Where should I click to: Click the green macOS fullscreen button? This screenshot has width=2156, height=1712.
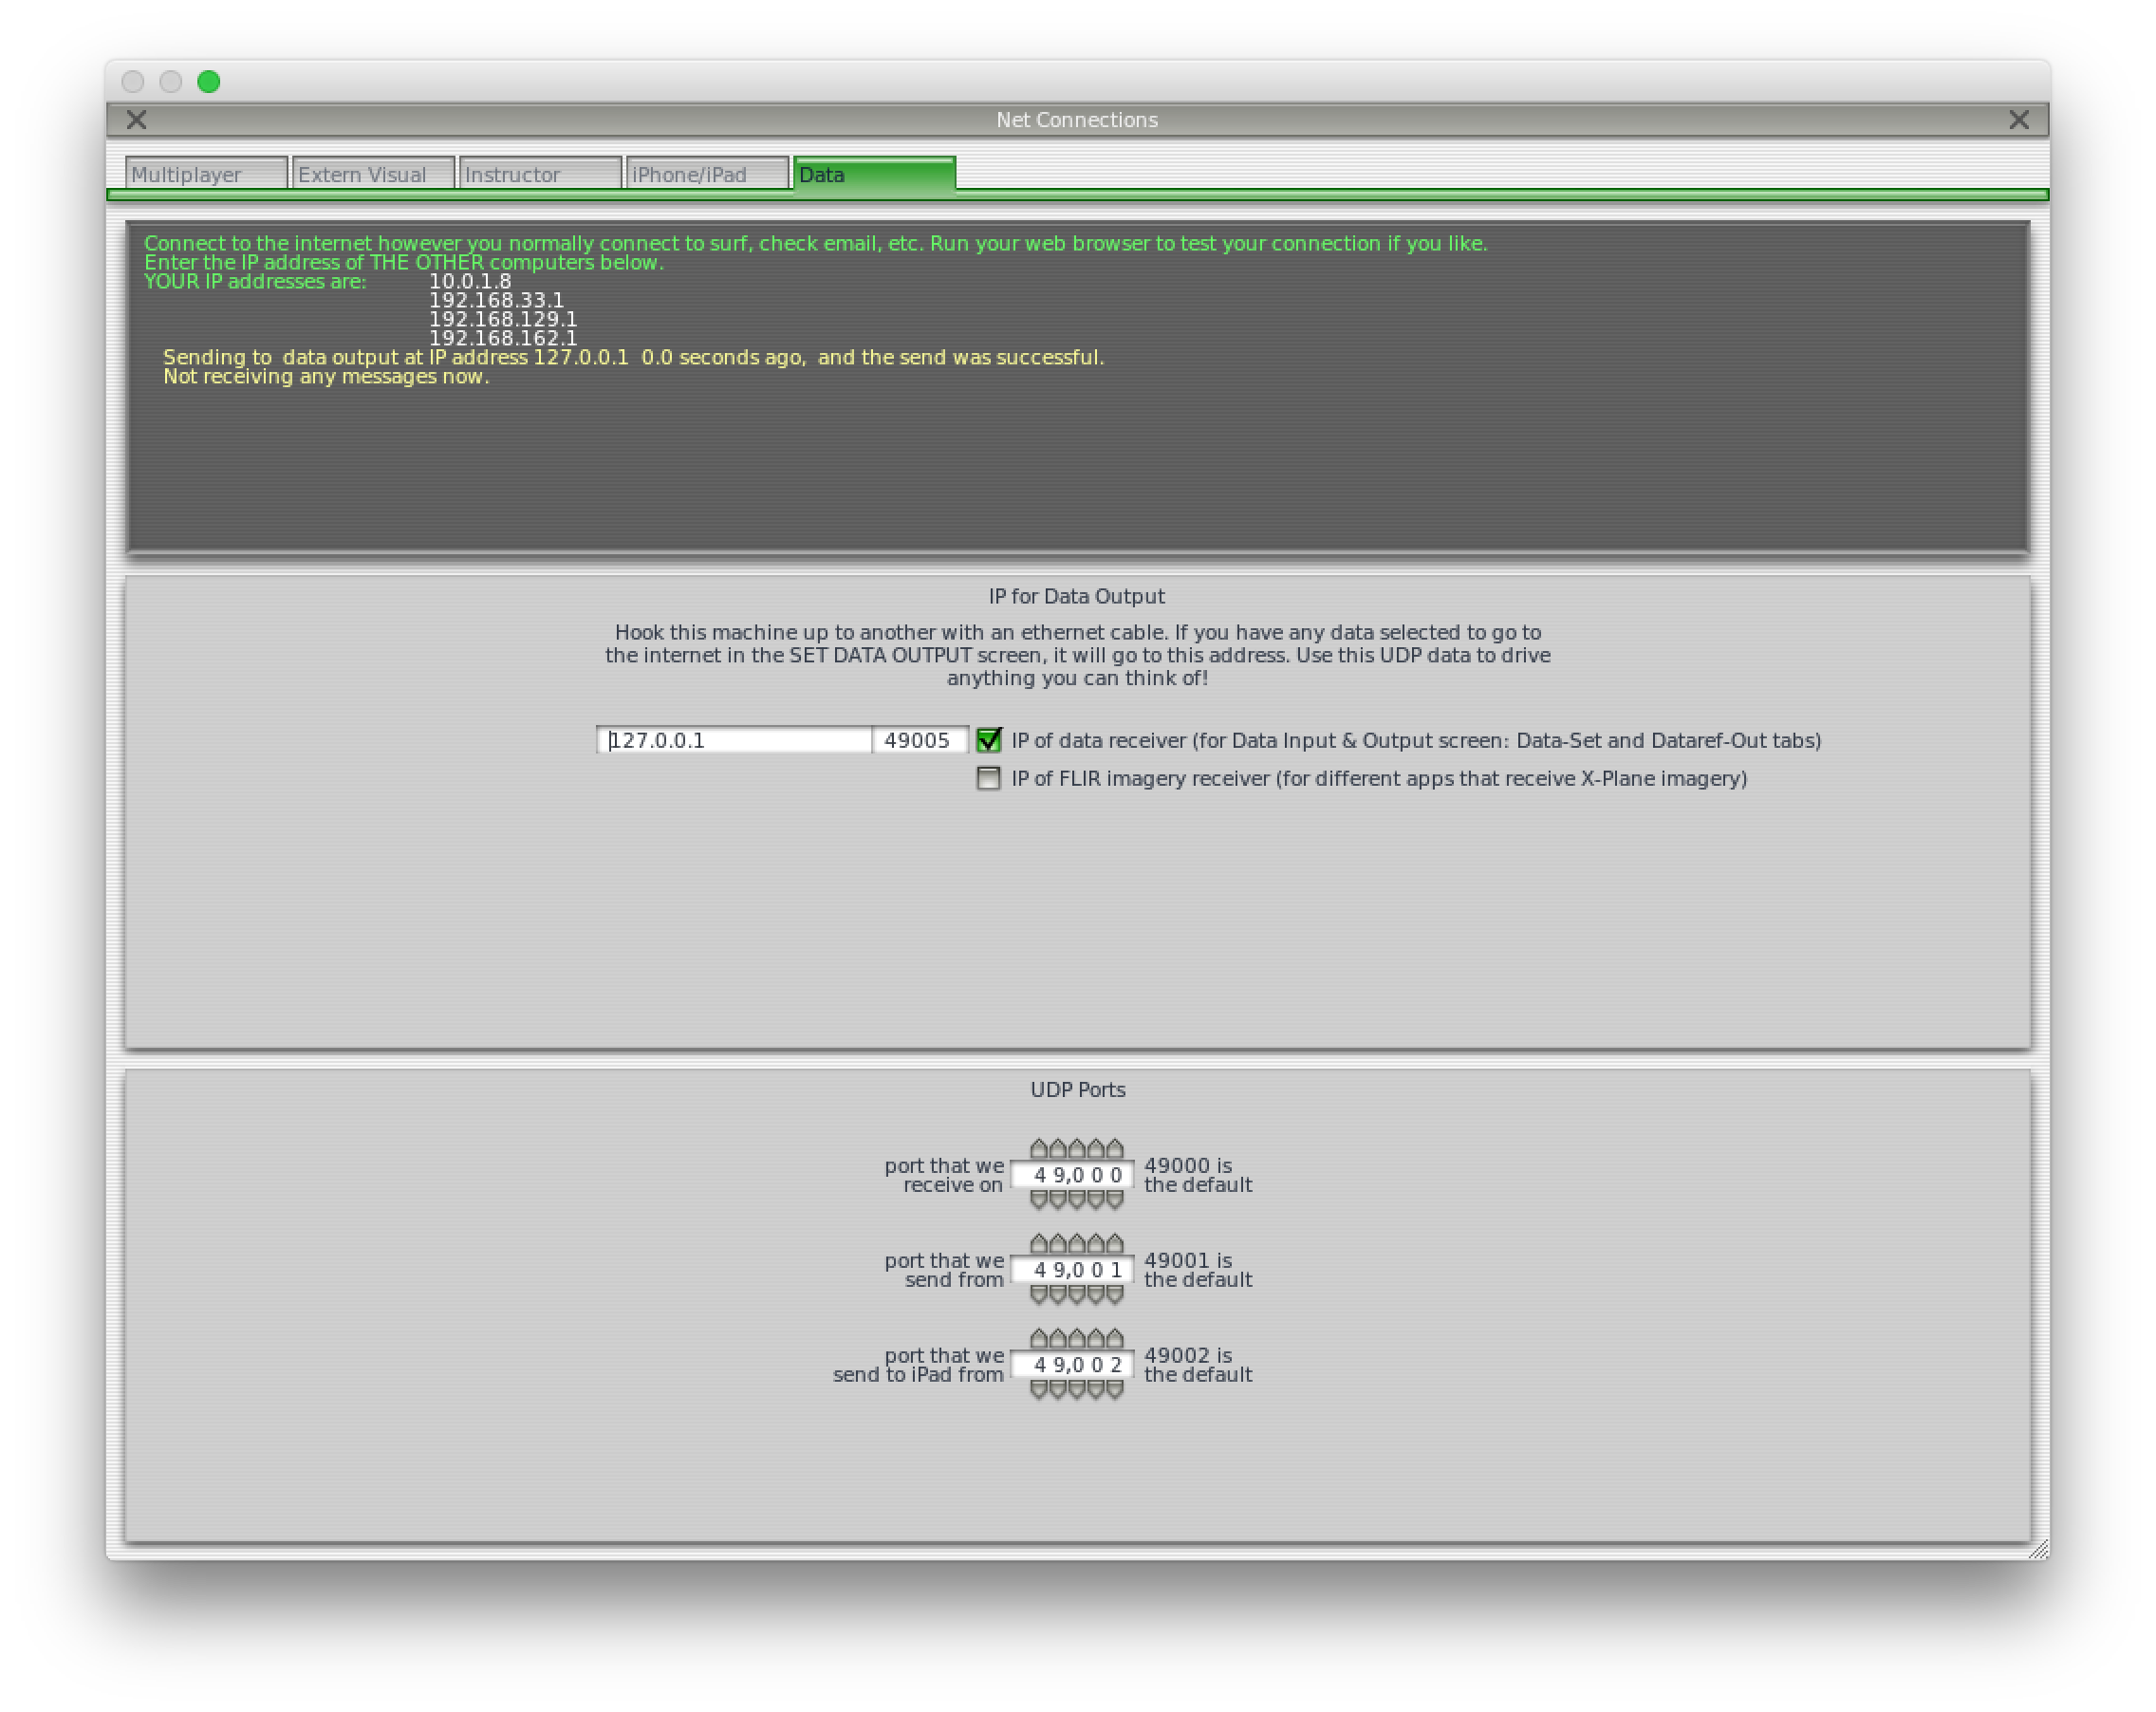point(209,82)
